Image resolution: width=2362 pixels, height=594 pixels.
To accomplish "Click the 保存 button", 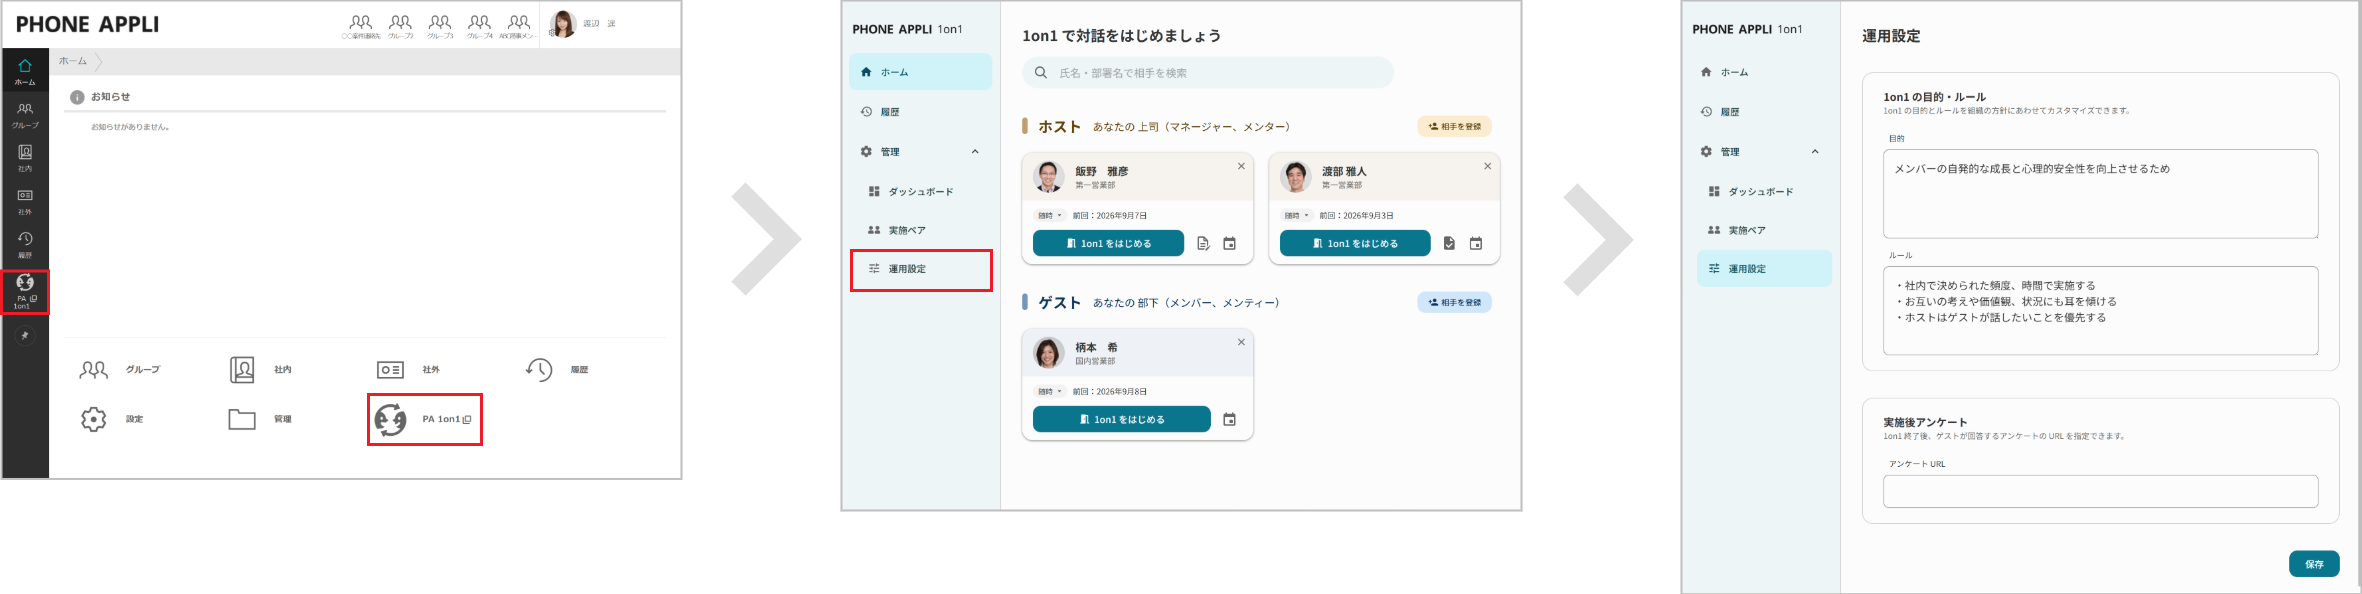I will pyautogui.click(x=2314, y=564).
